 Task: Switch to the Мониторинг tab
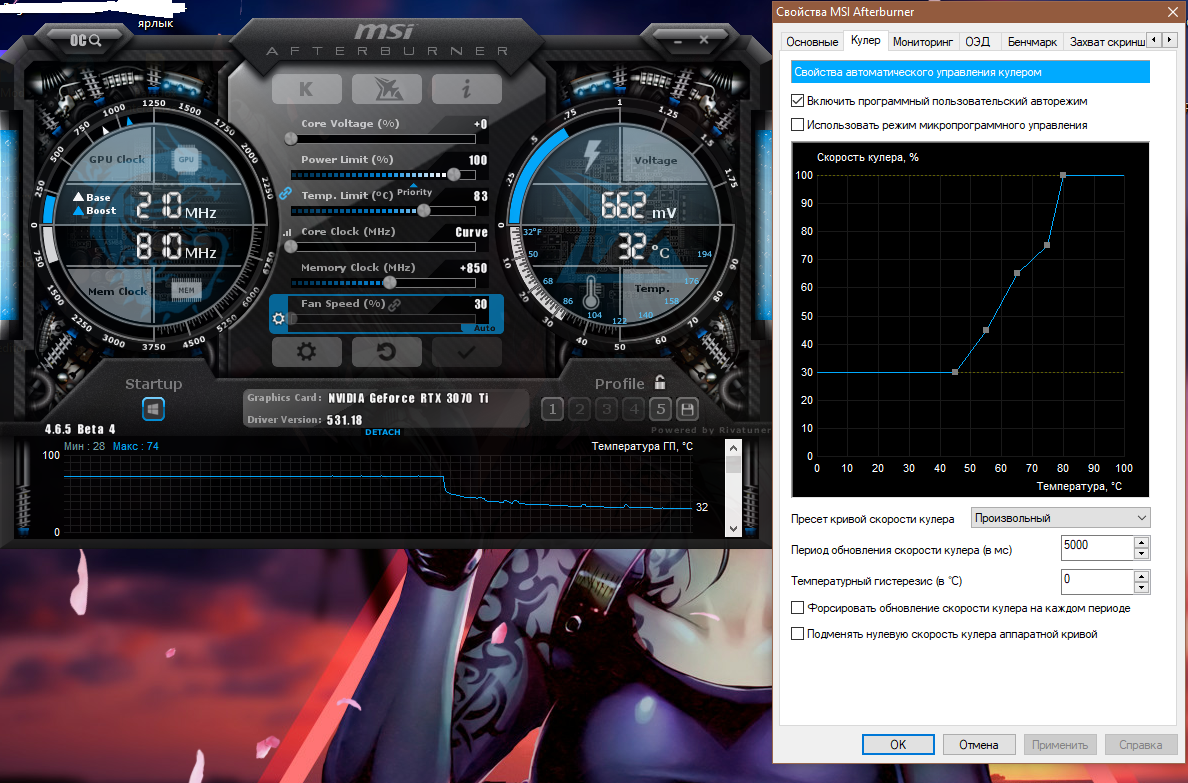click(x=923, y=42)
